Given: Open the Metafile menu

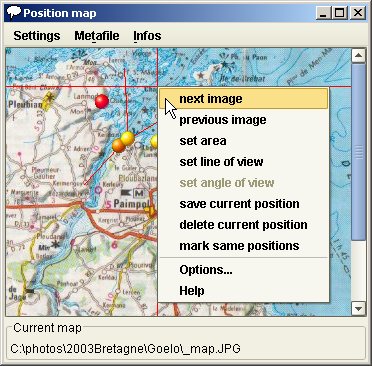Looking at the screenshot, I should [x=97, y=35].
